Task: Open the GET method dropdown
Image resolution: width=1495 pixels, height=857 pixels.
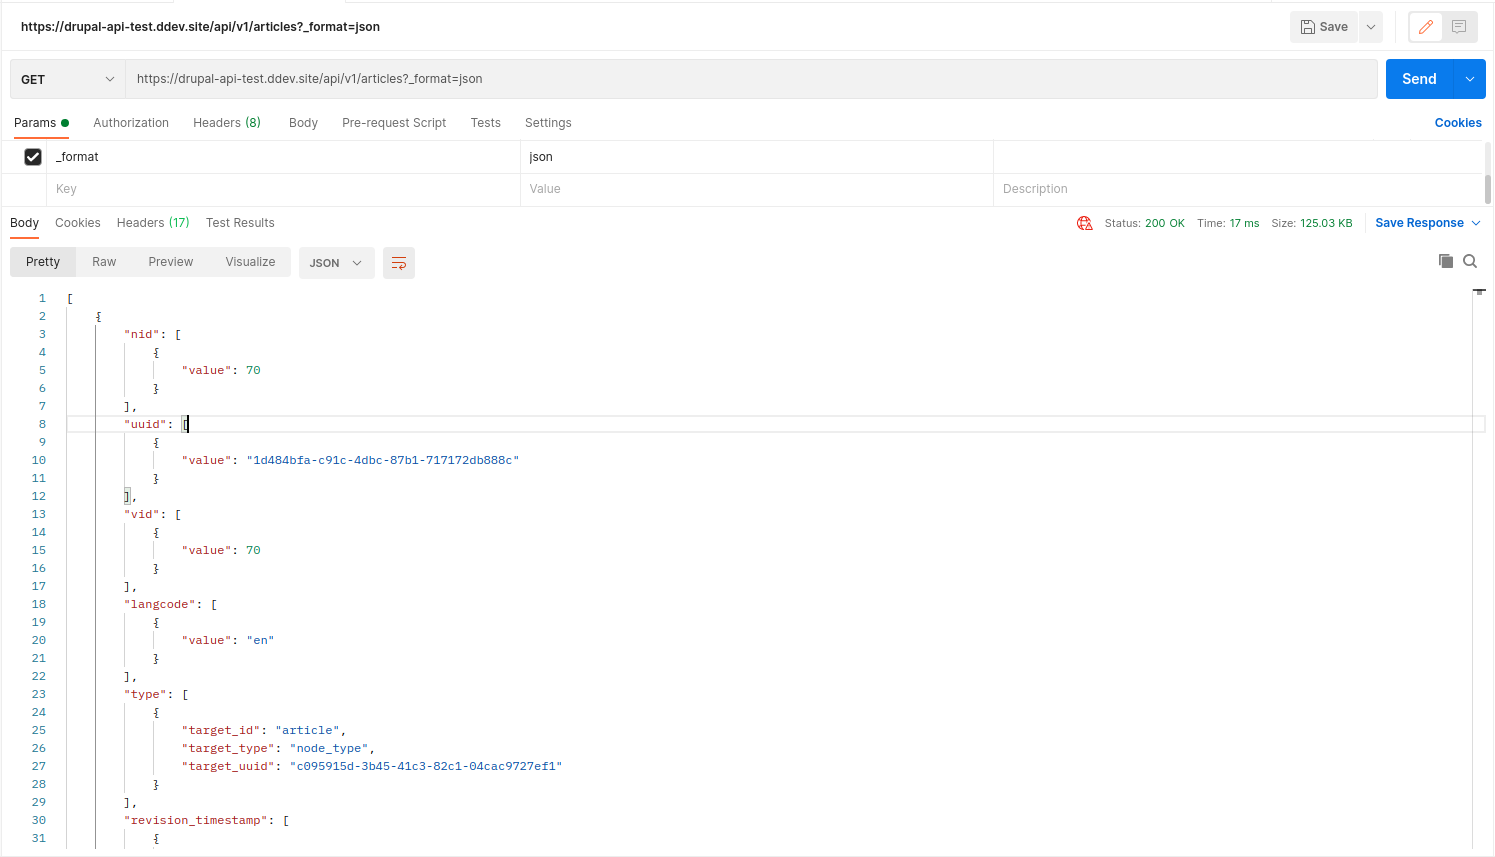Action: [68, 79]
